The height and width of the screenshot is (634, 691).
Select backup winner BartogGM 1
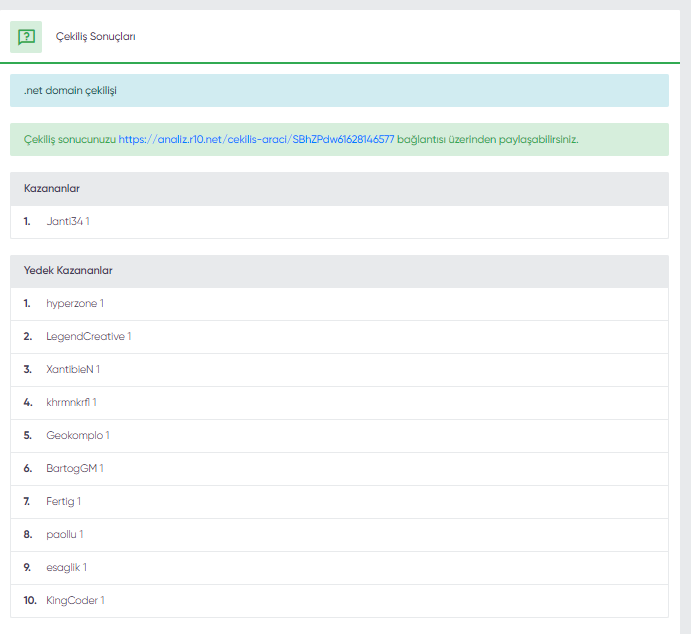[x=339, y=469]
